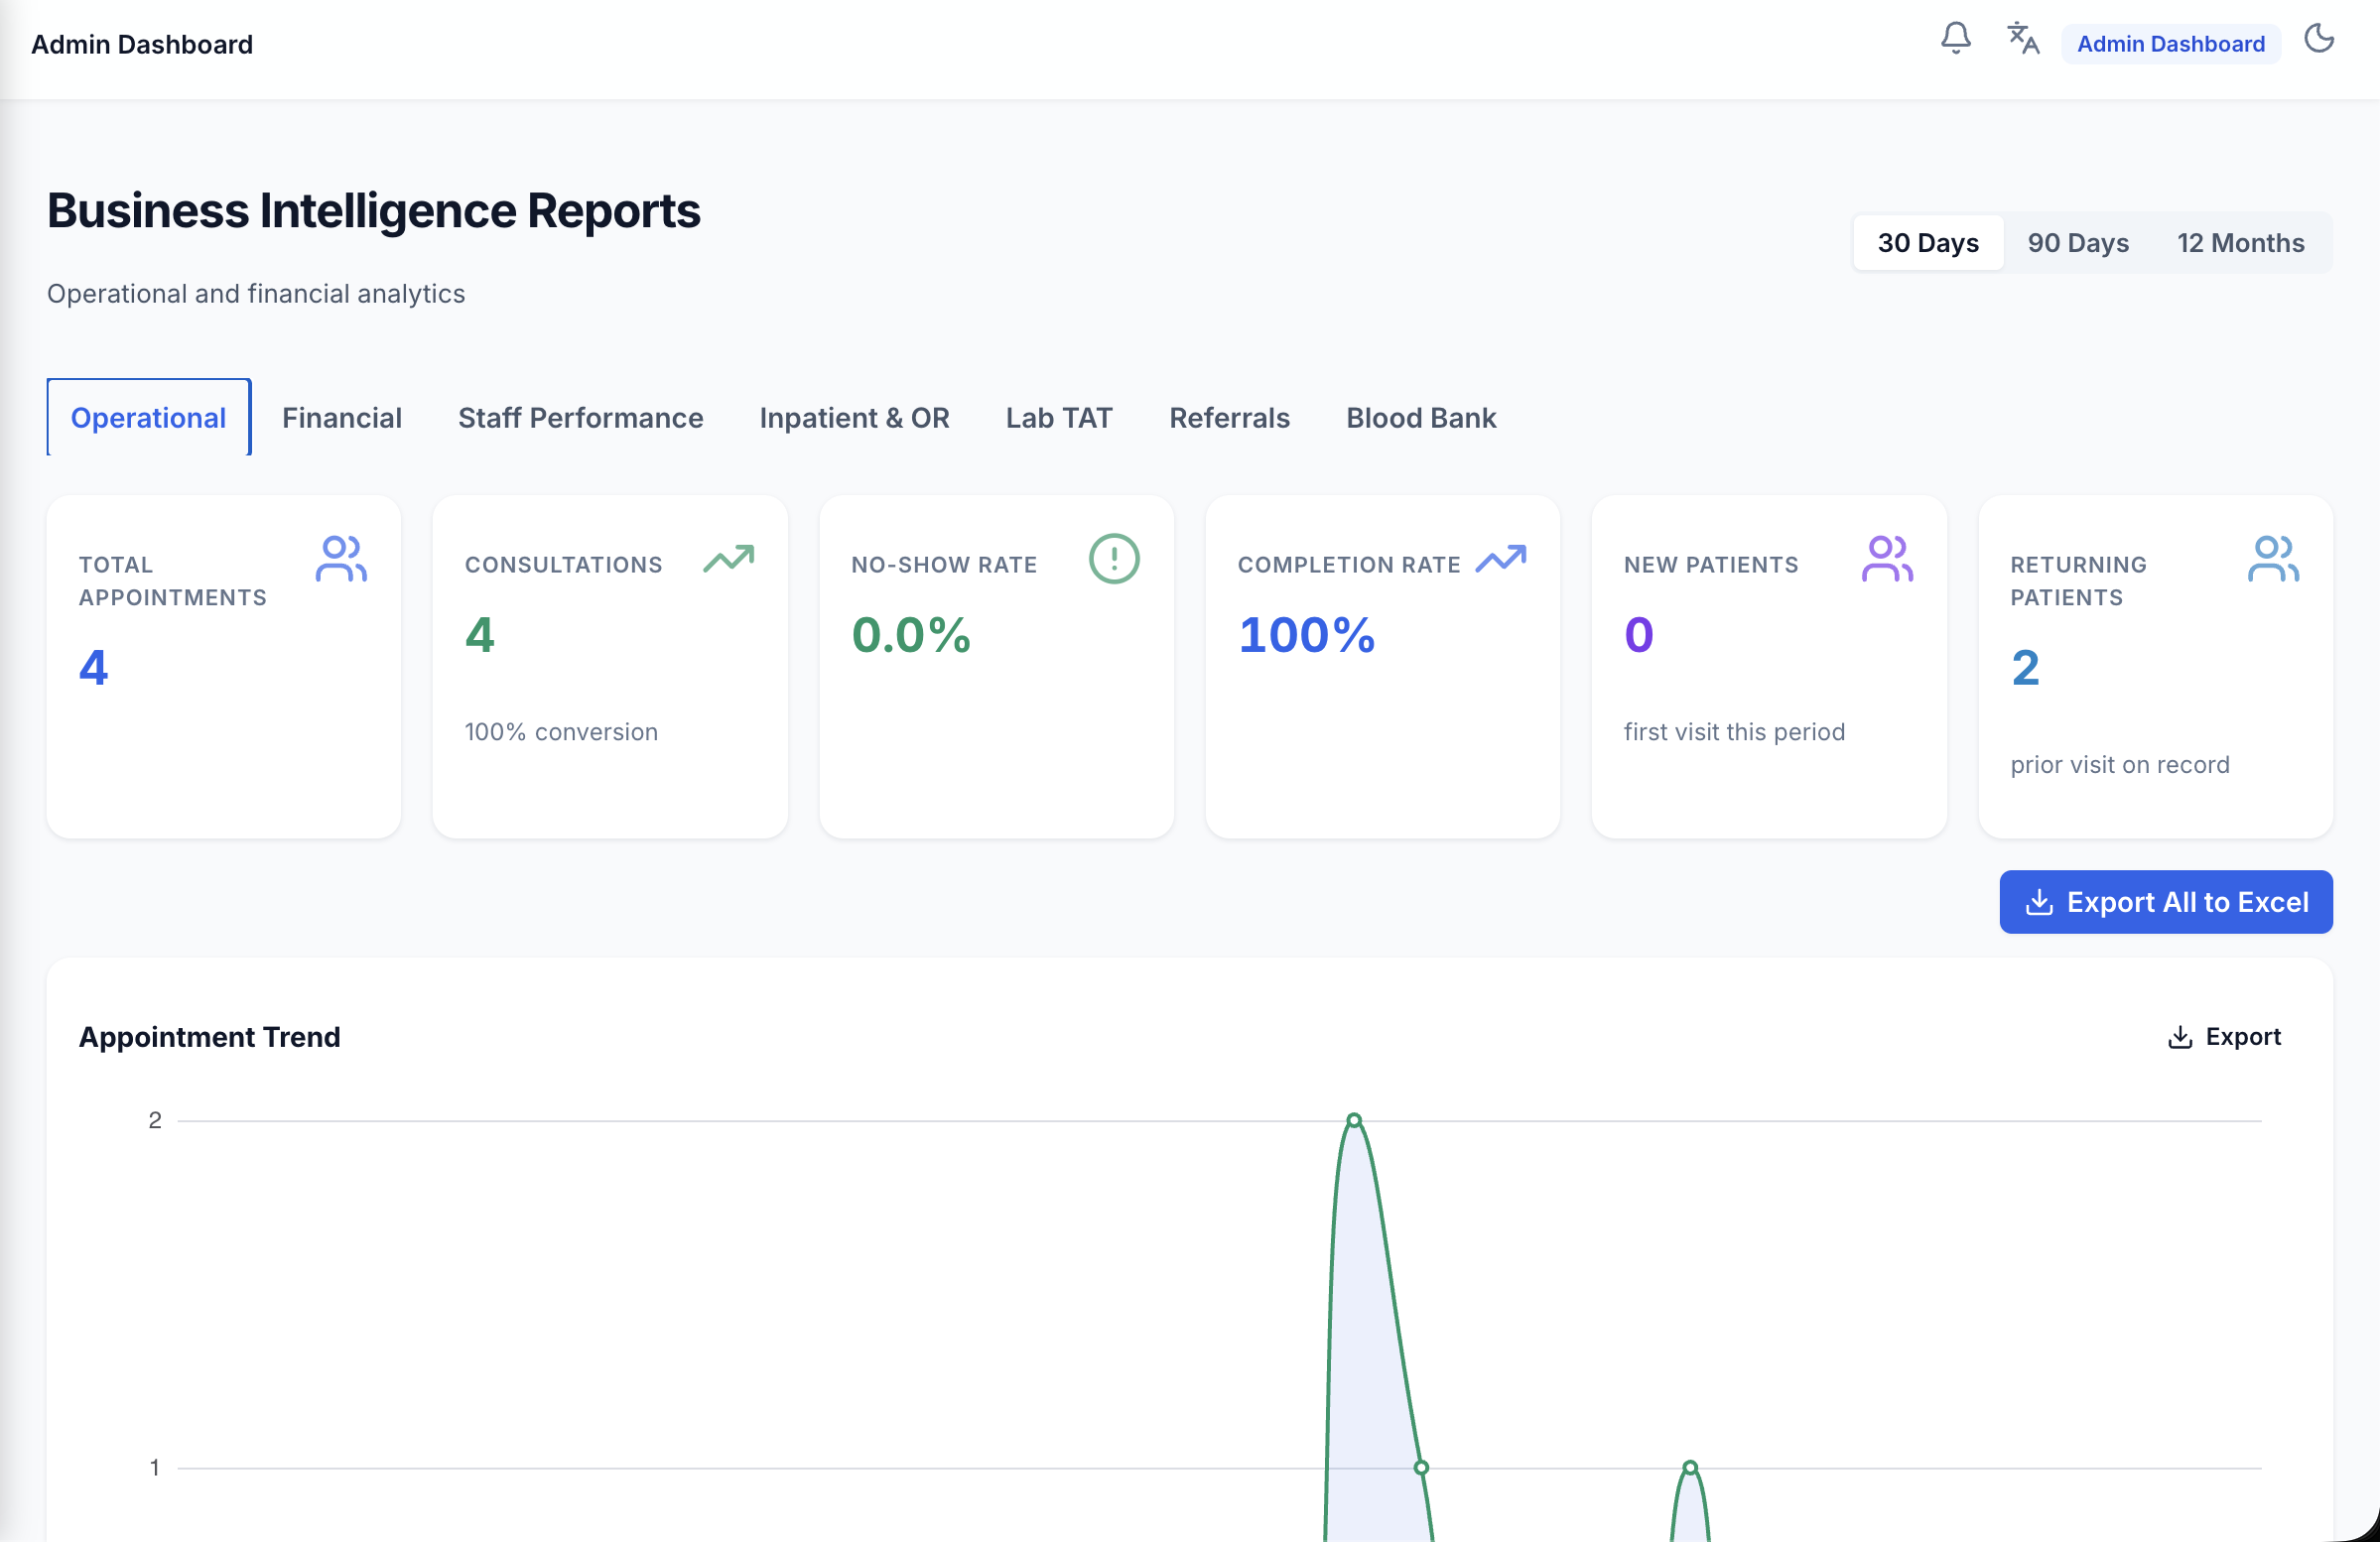Click the '100% conversion' caption
Screen dimensions: 2380x1542
pos(561,732)
